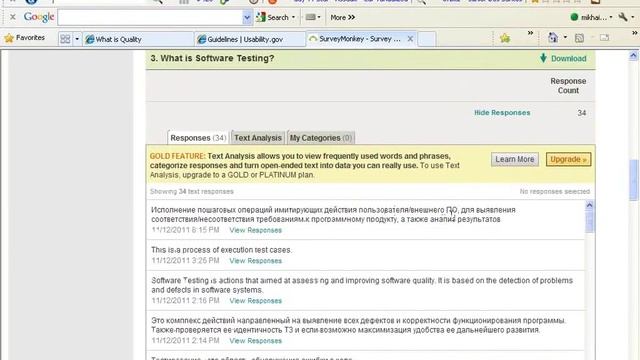Open the Favorites star panel
Screen dimensions: 640x360
tap(24, 38)
